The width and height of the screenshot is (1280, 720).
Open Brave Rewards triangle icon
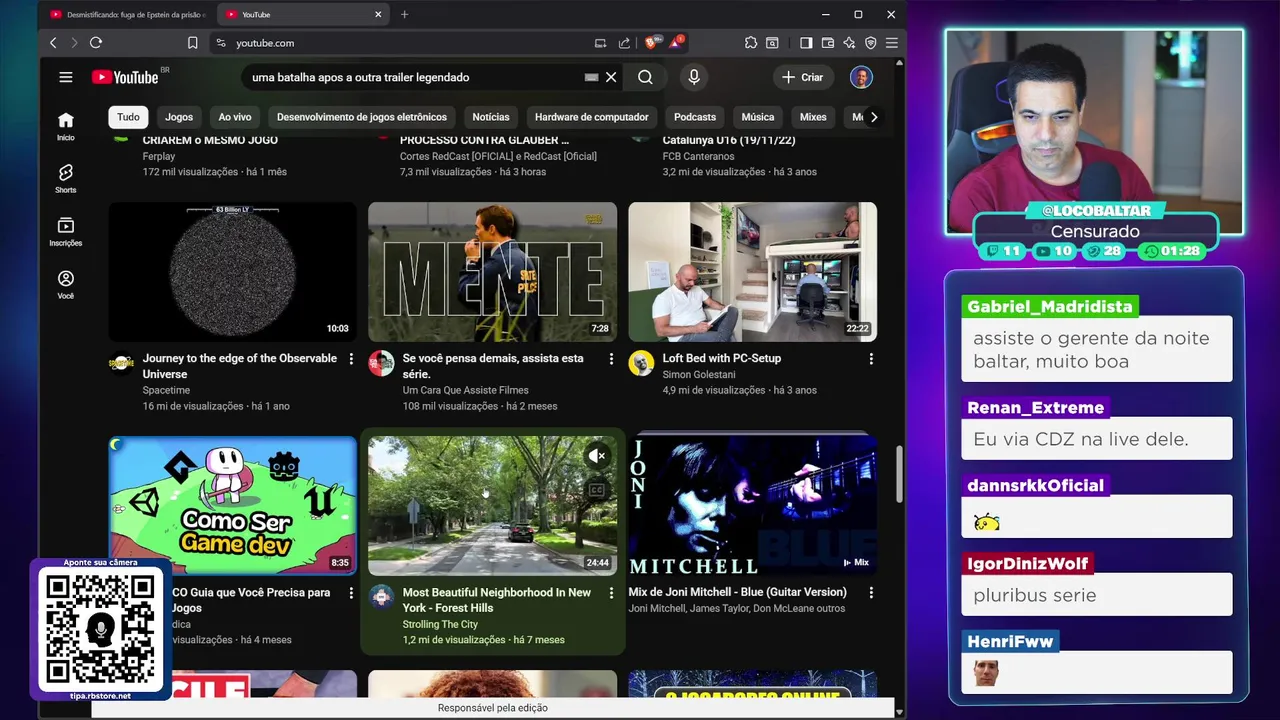(676, 43)
